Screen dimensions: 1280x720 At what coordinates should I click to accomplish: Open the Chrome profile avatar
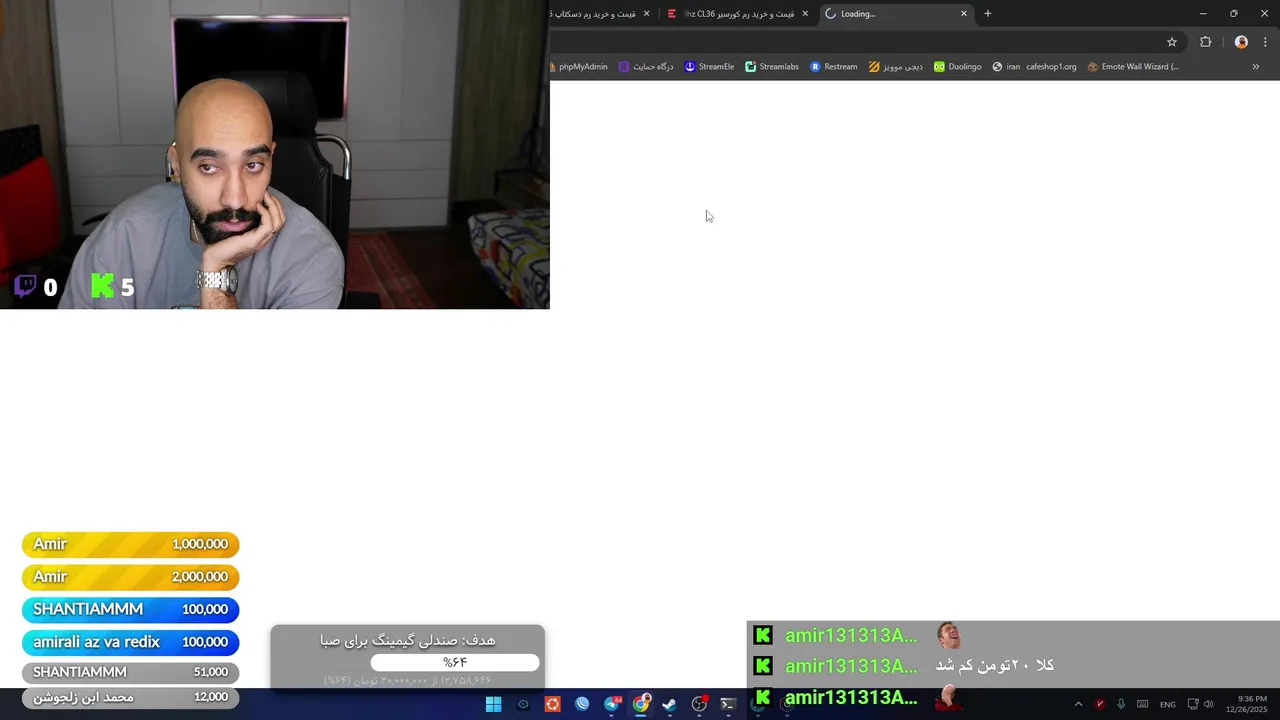click(1241, 42)
